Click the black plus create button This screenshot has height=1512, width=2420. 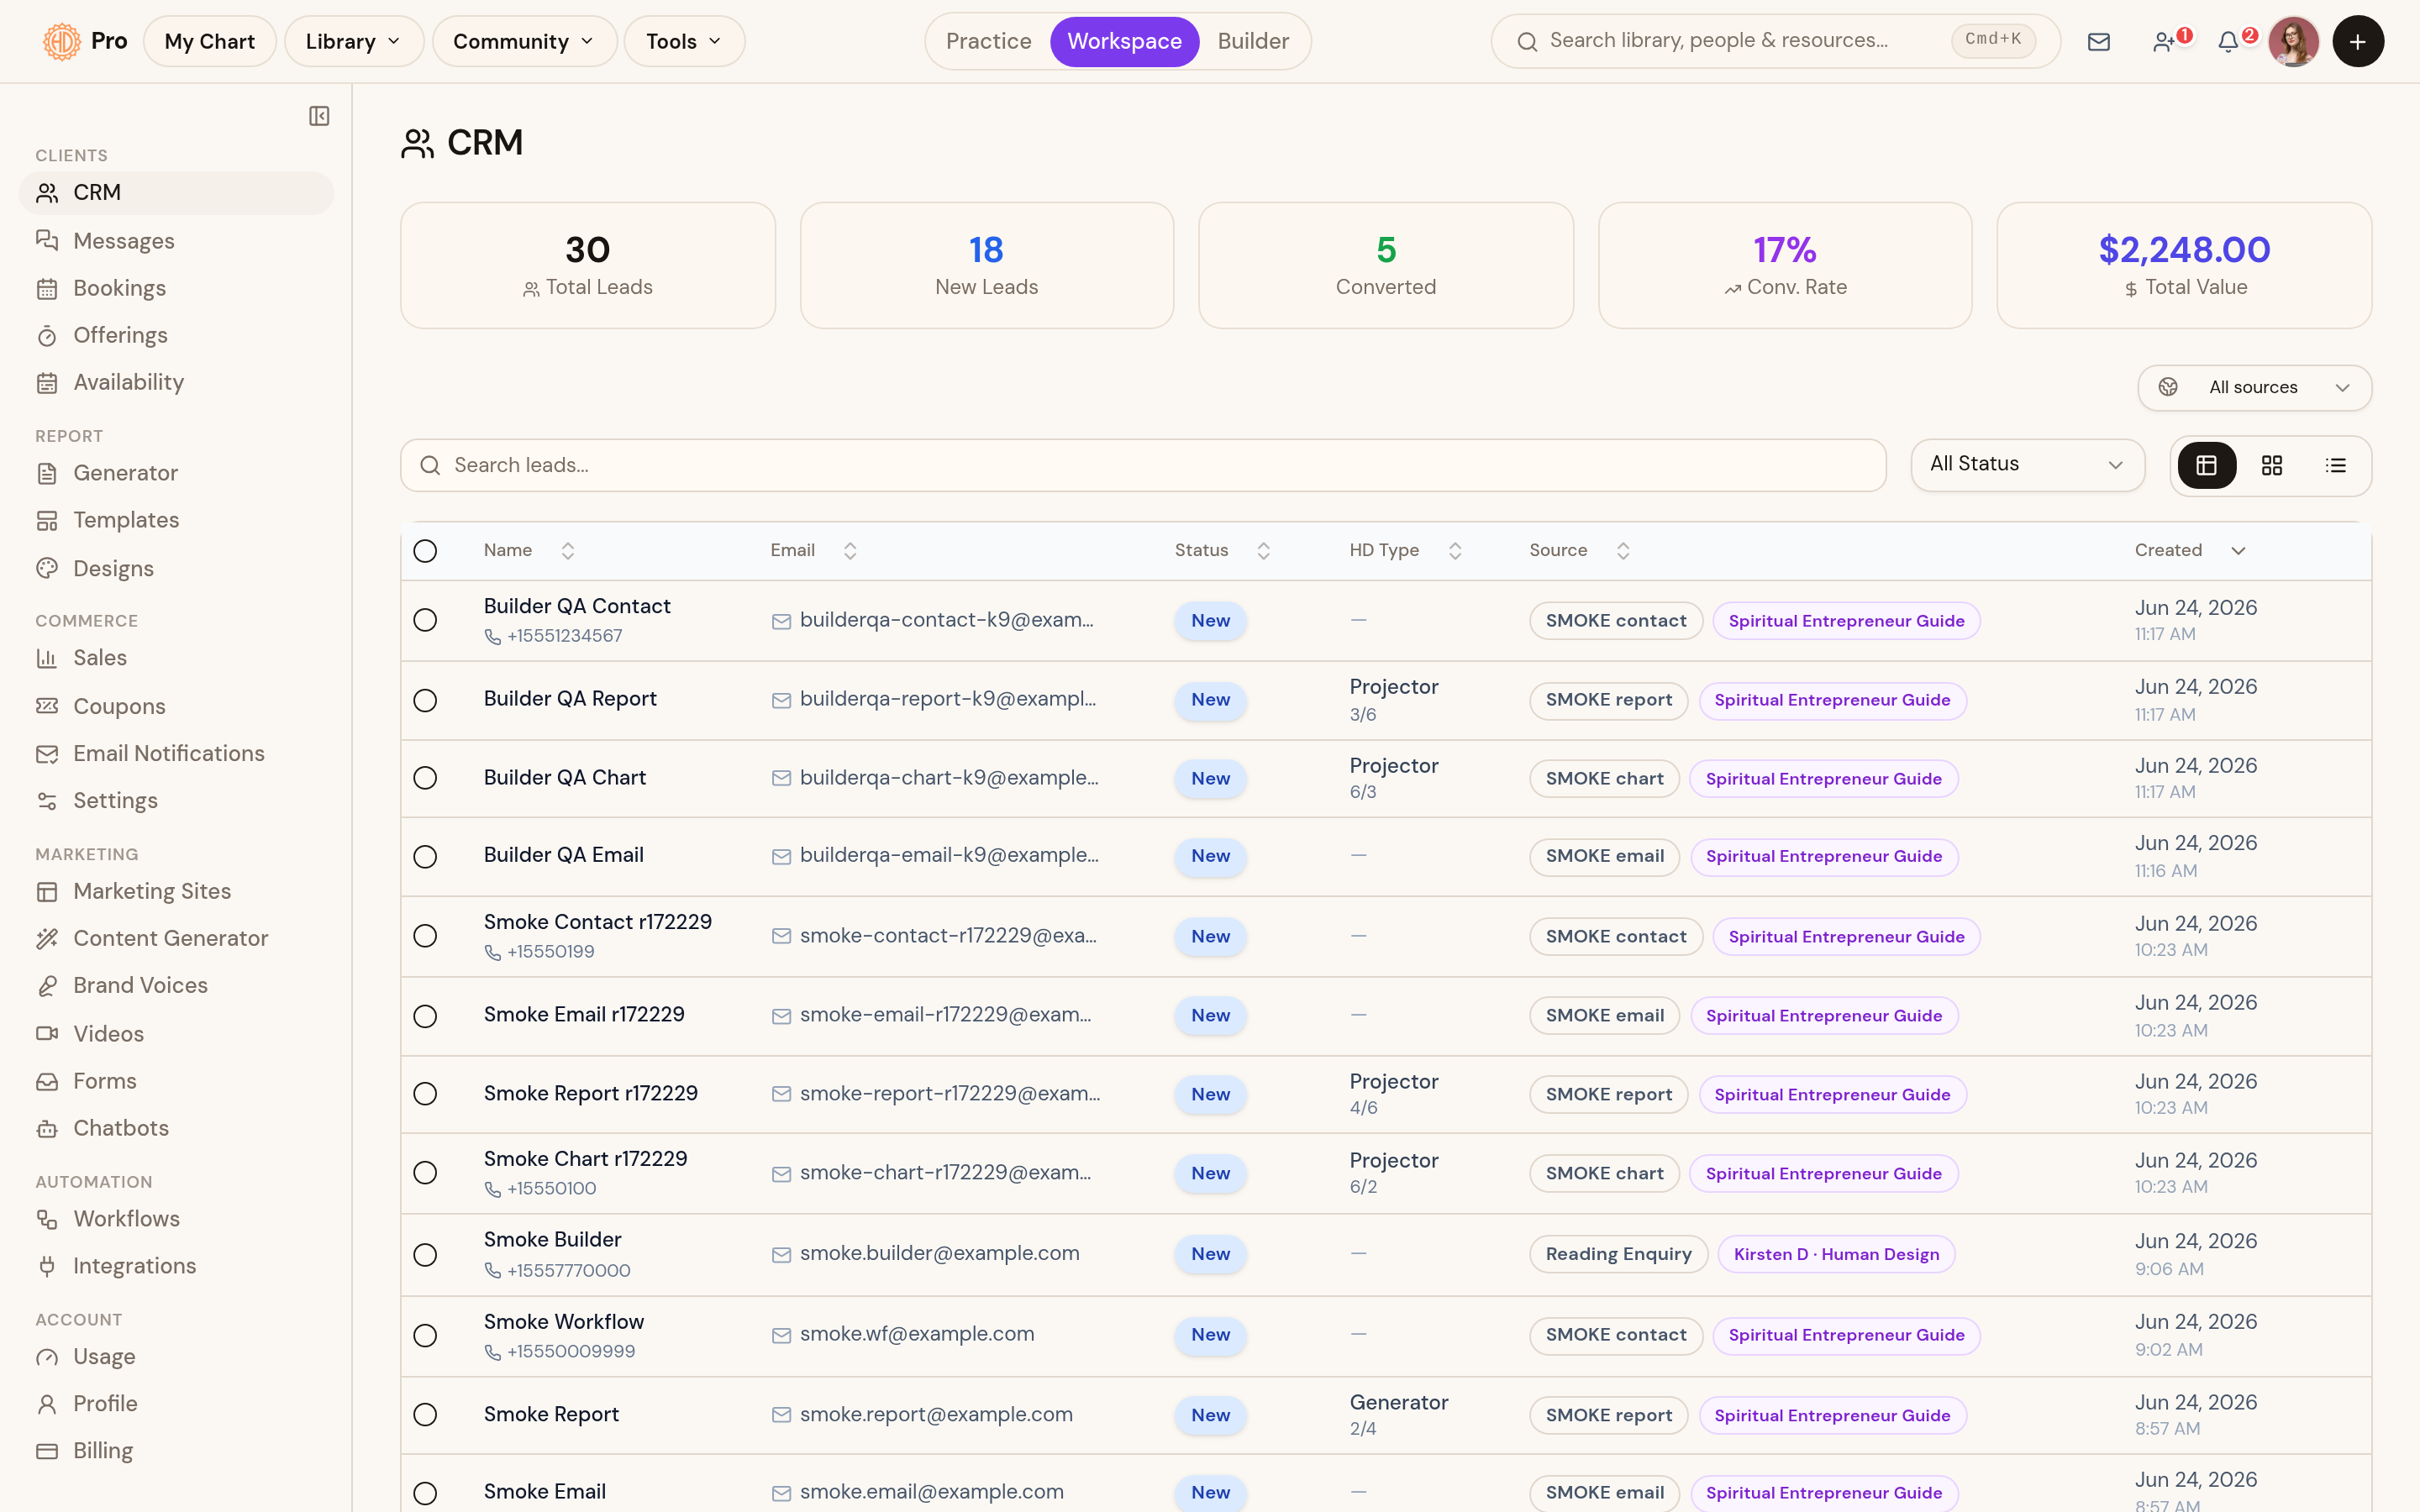click(x=2358, y=41)
